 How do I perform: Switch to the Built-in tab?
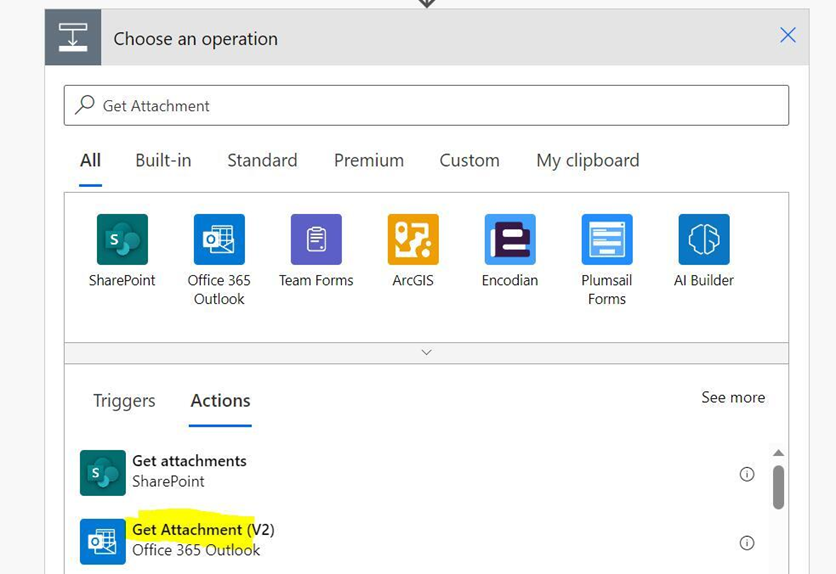tap(163, 160)
